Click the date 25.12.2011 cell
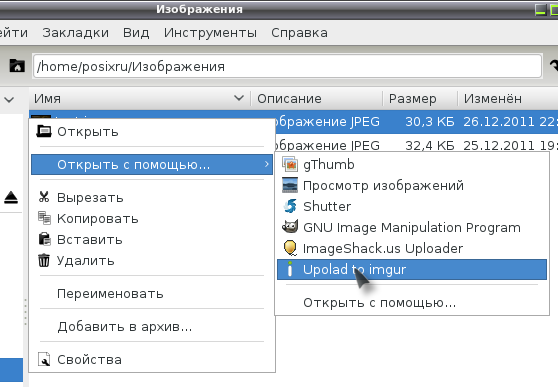The height and width of the screenshot is (387, 558). pos(510,145)
